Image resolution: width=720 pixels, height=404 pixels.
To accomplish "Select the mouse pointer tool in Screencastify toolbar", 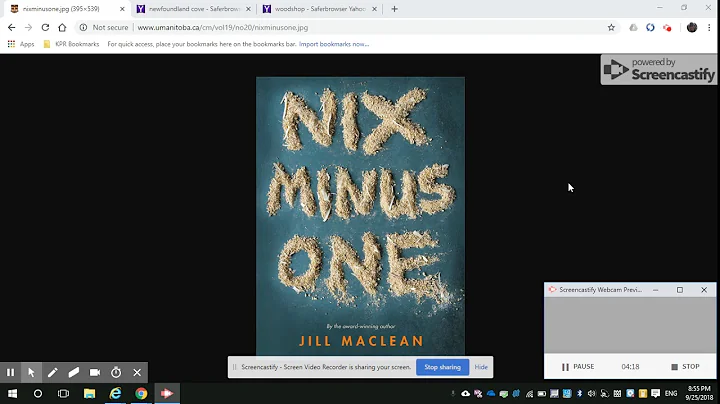I will click(x=31, y=372).
